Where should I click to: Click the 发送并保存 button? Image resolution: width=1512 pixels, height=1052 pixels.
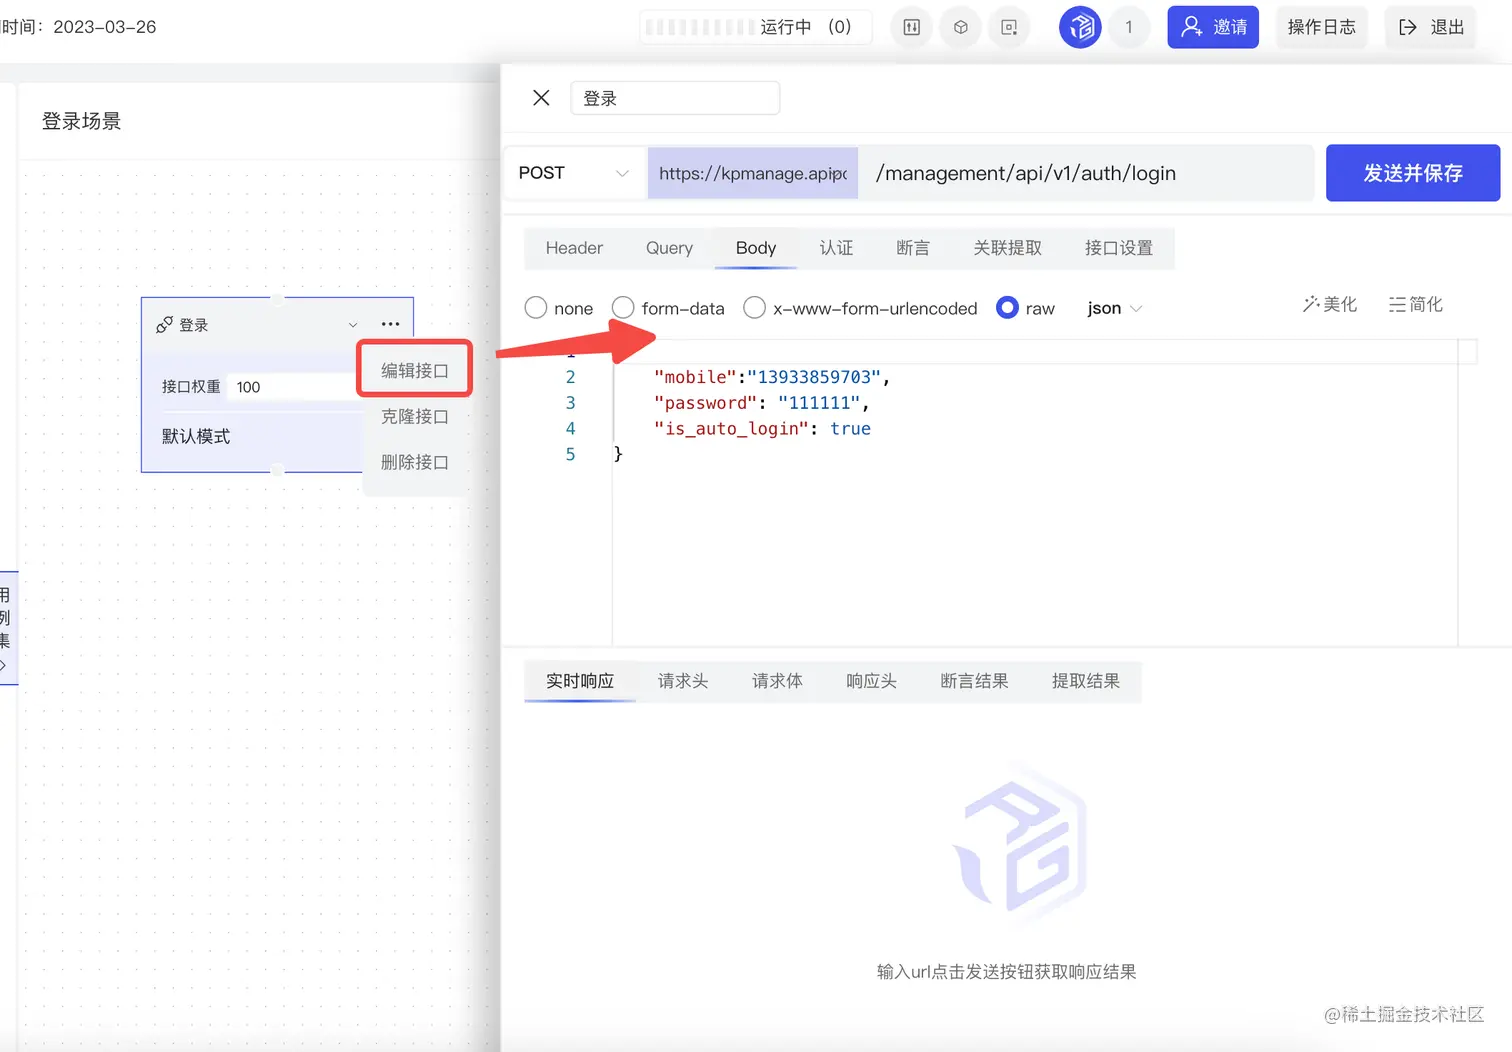(1413, 173)
